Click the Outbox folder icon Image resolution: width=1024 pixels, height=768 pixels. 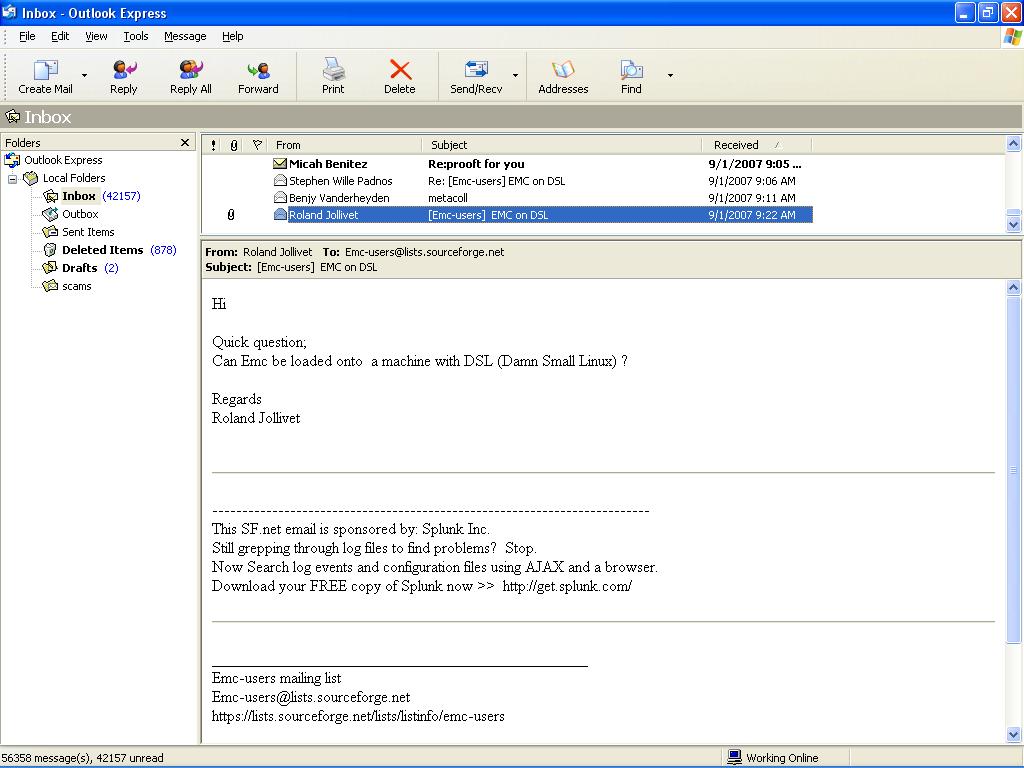click(50, 214)
